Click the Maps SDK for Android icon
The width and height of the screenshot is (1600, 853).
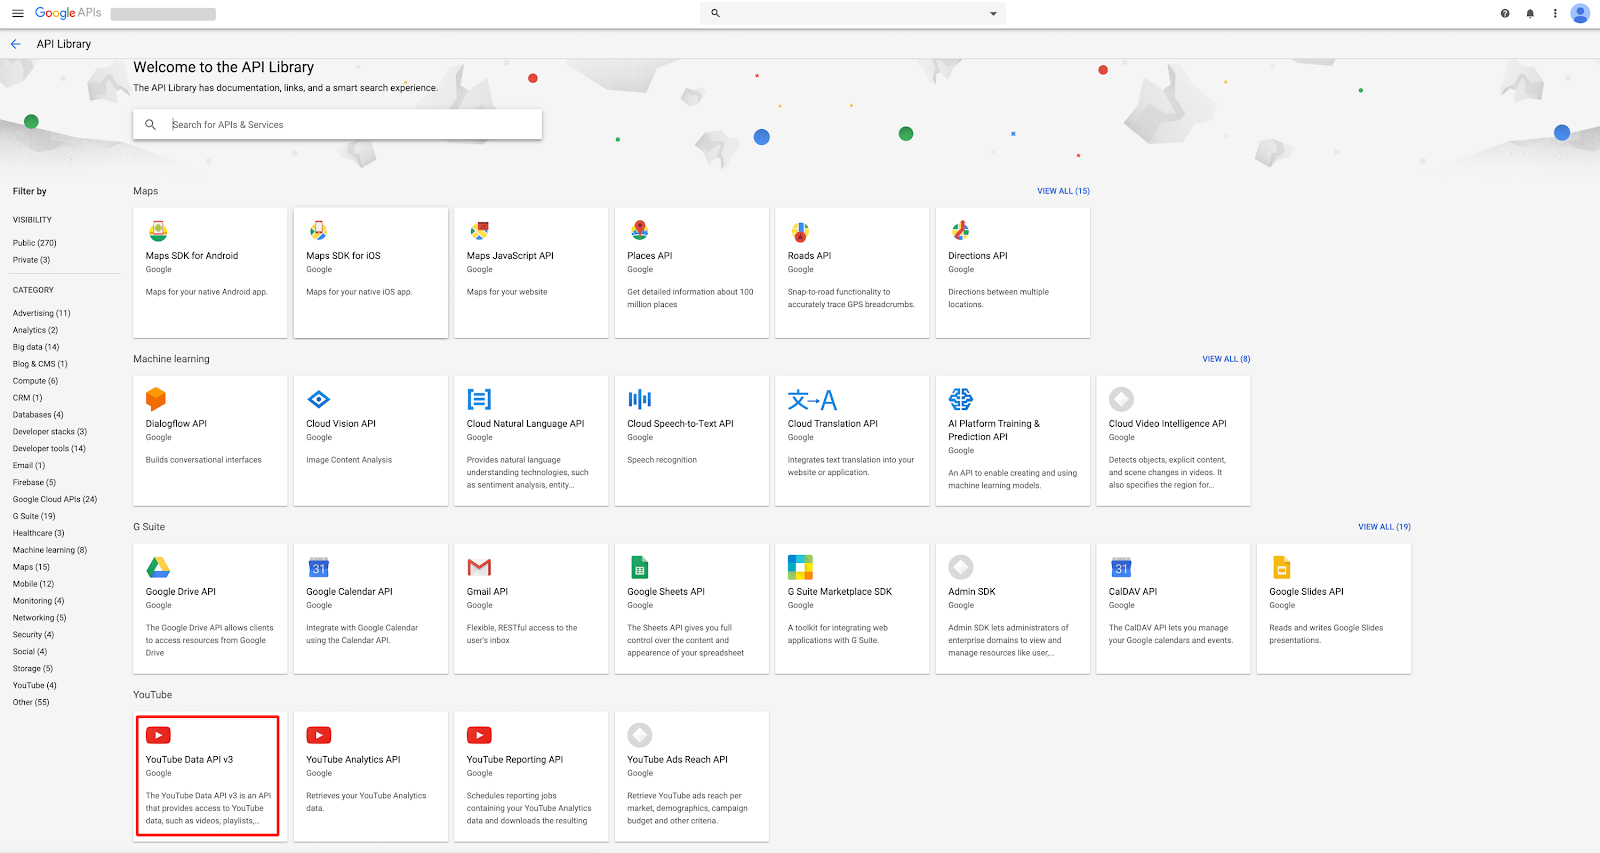[x=158, y=231]
